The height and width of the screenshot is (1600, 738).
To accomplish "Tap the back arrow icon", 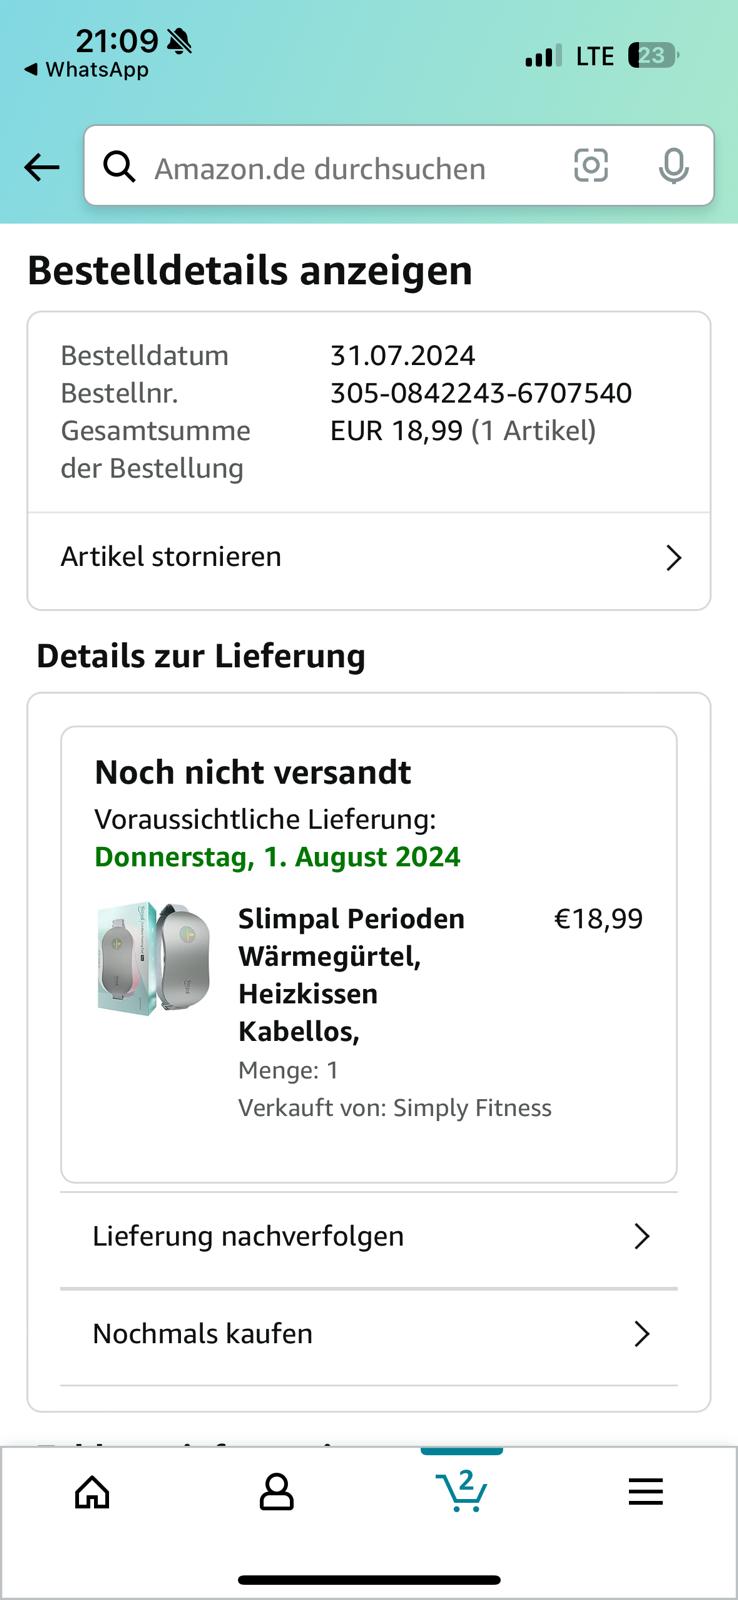I will (42, 167).
